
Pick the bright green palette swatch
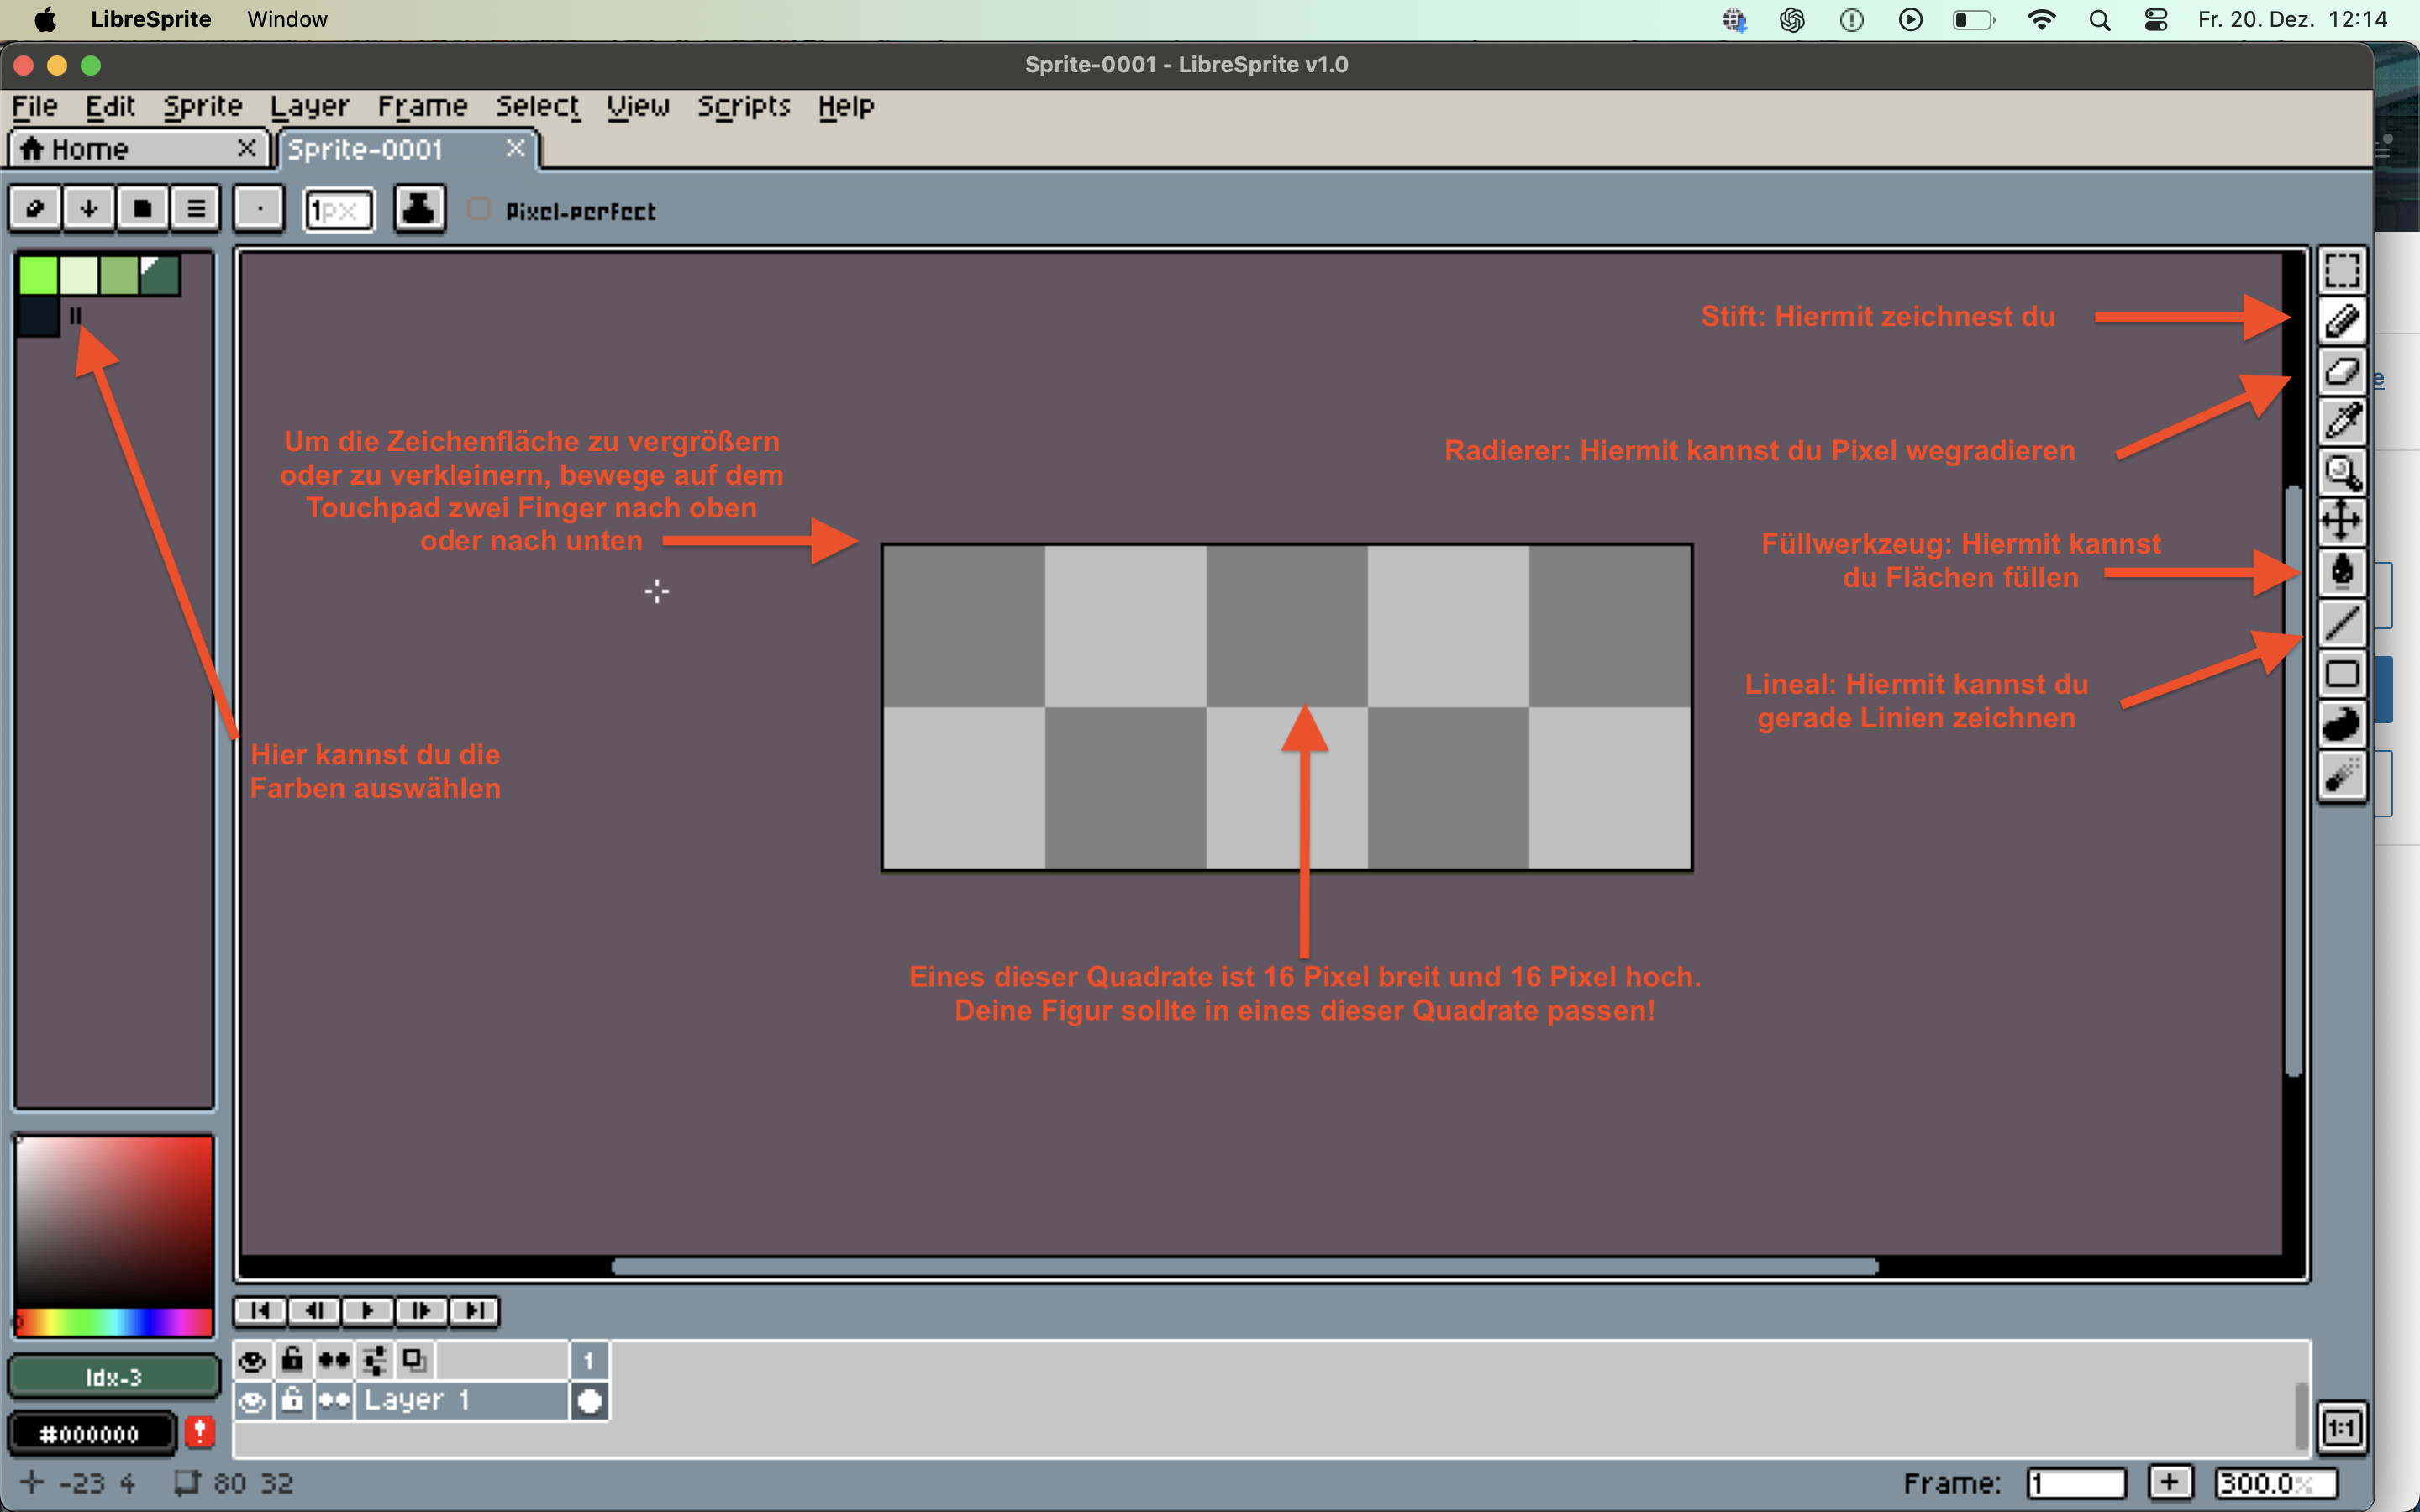(x=38, y=275)
